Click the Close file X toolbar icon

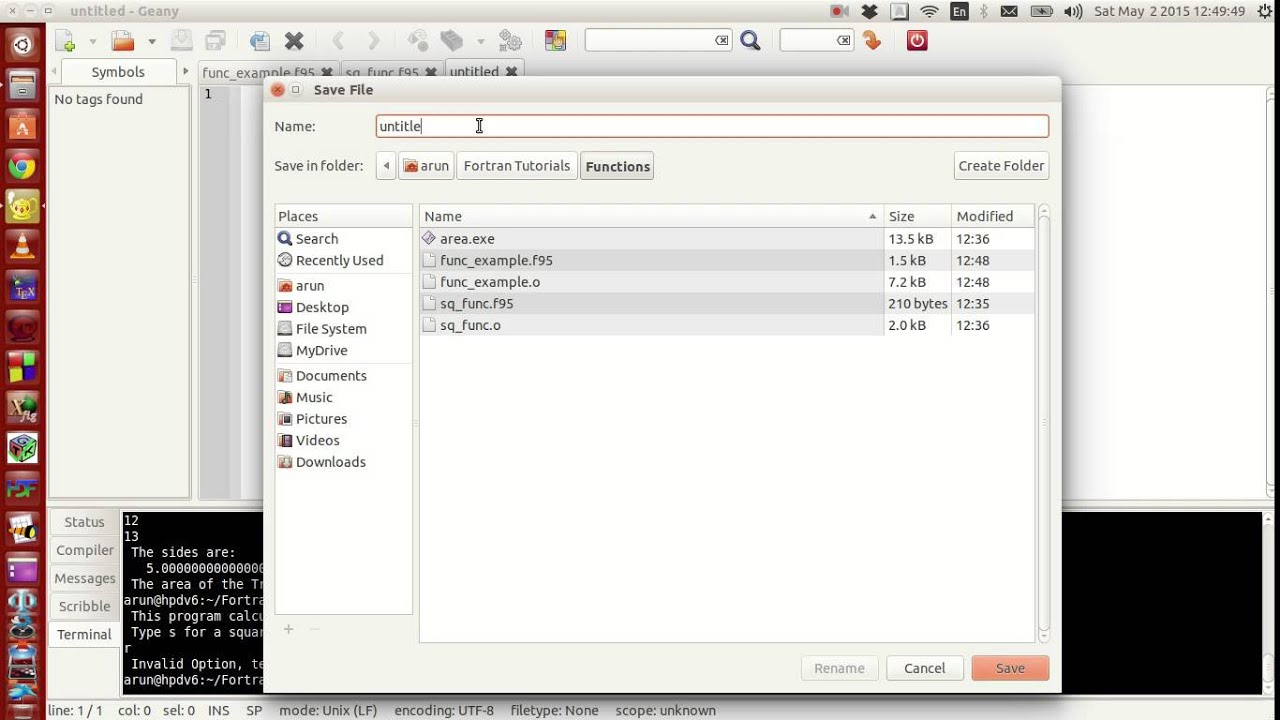294,41
